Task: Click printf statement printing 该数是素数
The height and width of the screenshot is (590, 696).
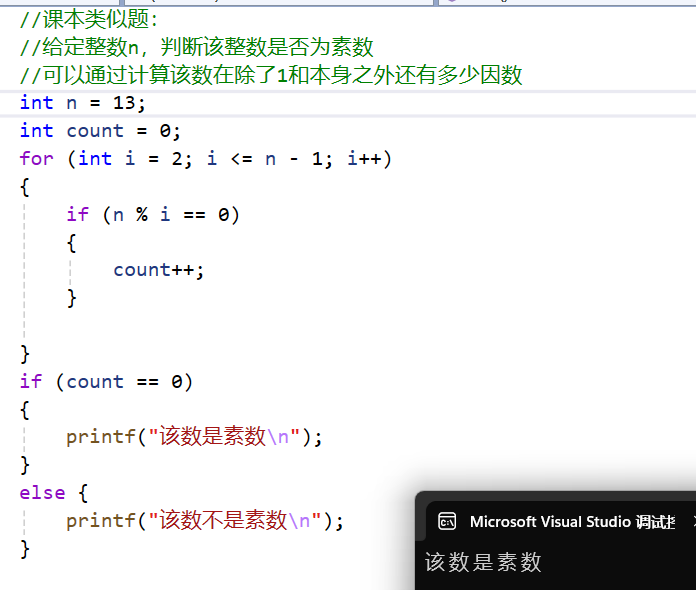Action: (194, 437)
